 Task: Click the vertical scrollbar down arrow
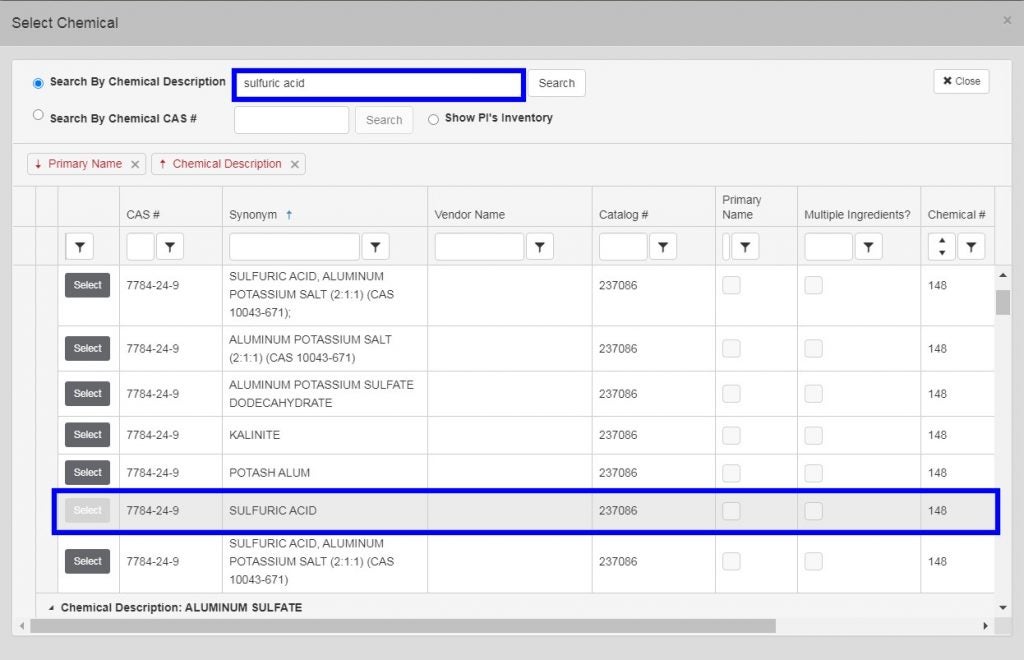1002,608
